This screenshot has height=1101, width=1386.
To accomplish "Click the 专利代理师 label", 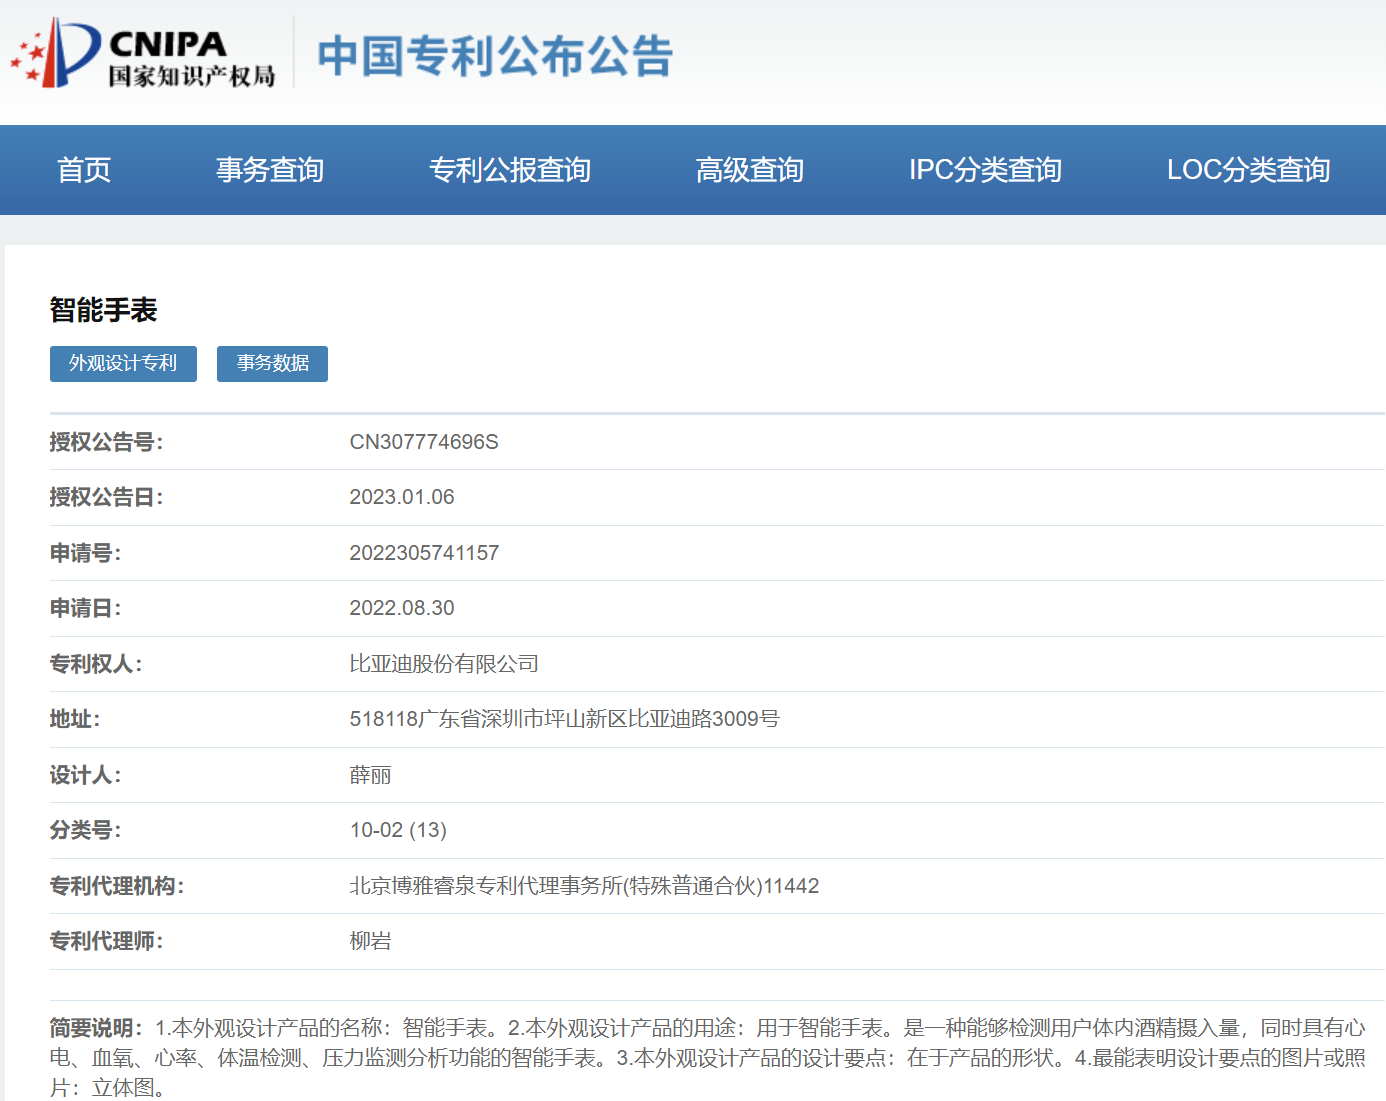I will point(106,941).
